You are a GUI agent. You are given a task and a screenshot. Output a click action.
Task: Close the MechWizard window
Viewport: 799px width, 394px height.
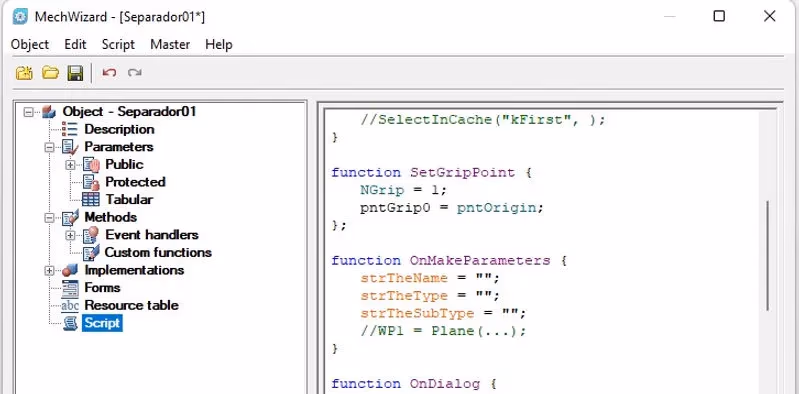769,16
